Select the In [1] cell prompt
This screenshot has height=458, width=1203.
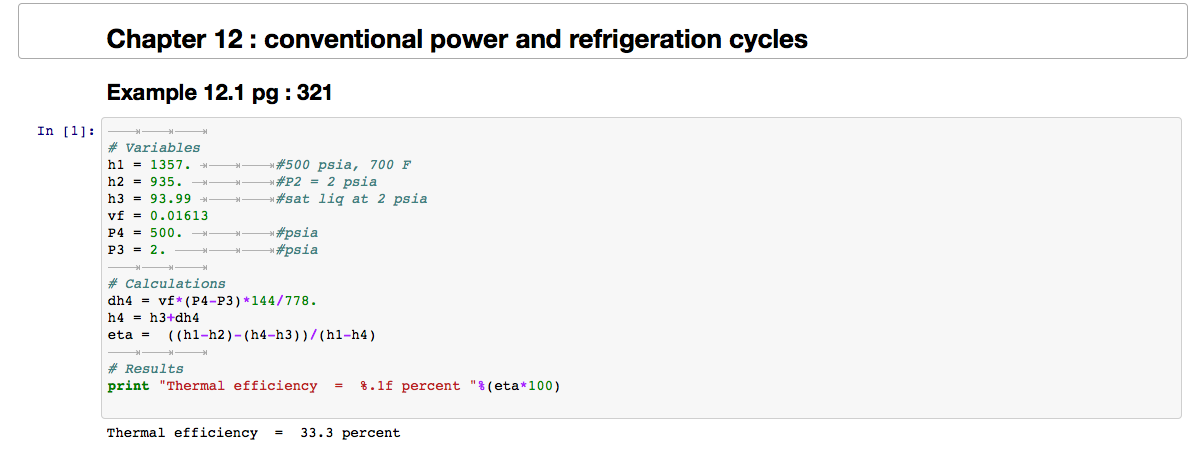(x=66, y=131)
